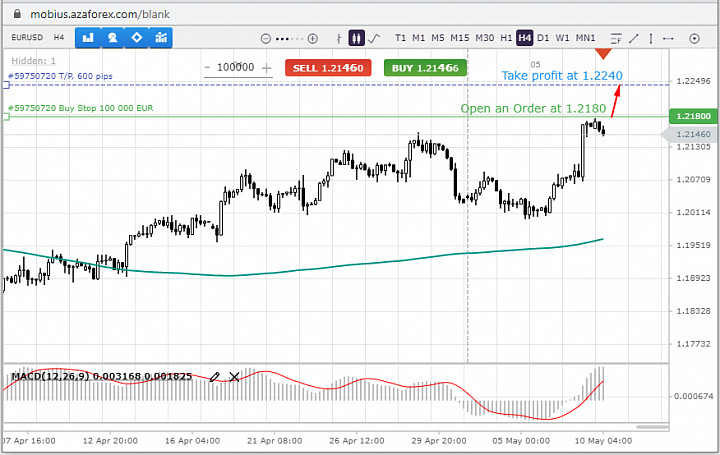Click the 12 Apr 20:00 time label
Image resolution: width=720 pixels, height=455 pixels.
pos(110,441)
